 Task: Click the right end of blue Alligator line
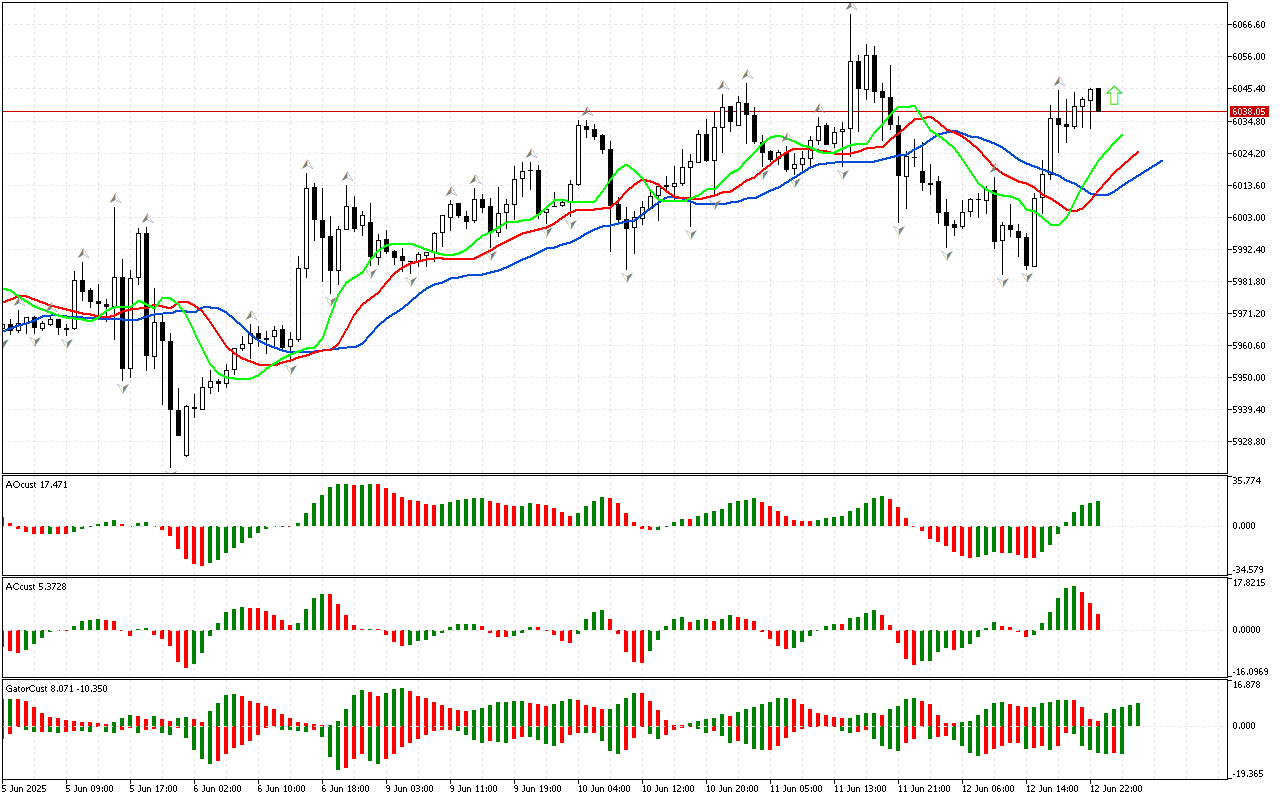tap(1161, 160)
